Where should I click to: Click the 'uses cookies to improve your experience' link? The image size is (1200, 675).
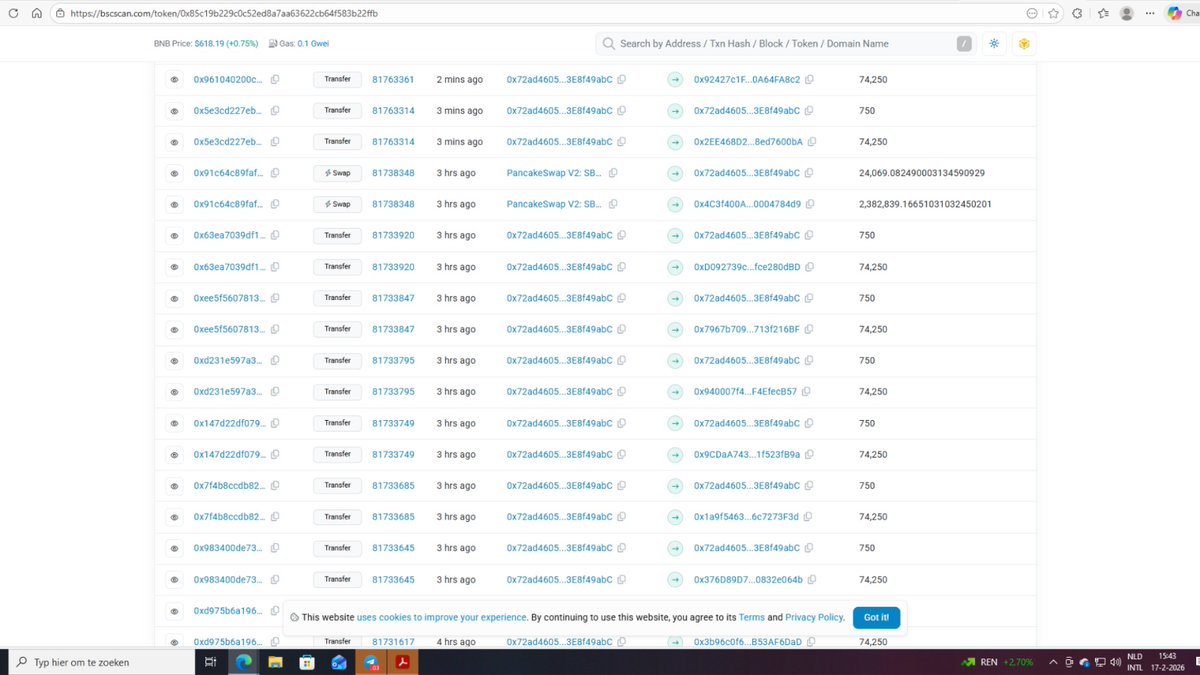(441, 618)
